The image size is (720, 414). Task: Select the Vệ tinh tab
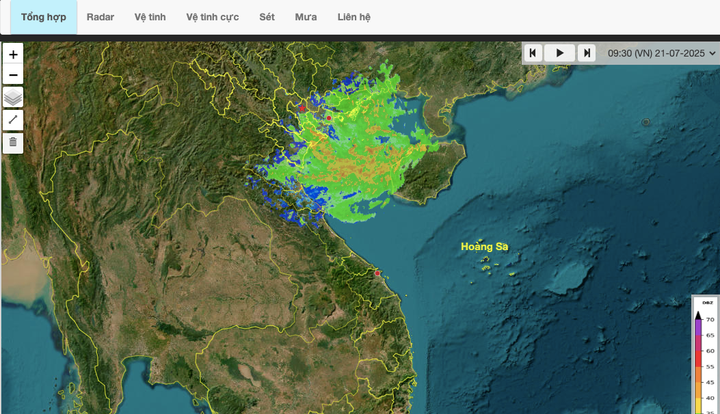tap(150, 17)
